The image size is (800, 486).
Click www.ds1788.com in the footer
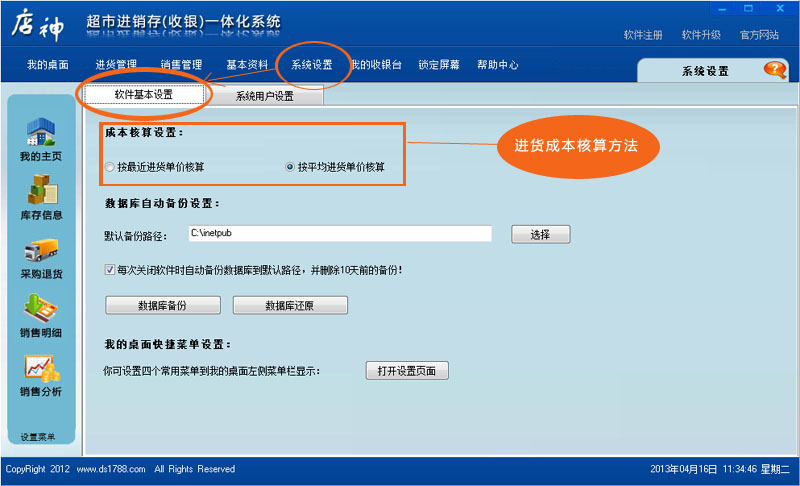[111, 469]
